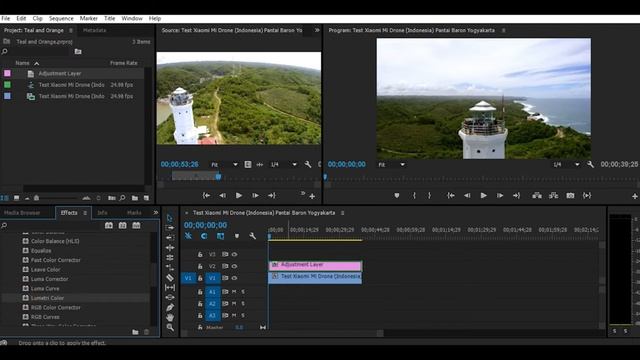Select the Slip tool
The image size is (640, 360).
(170, 287)
